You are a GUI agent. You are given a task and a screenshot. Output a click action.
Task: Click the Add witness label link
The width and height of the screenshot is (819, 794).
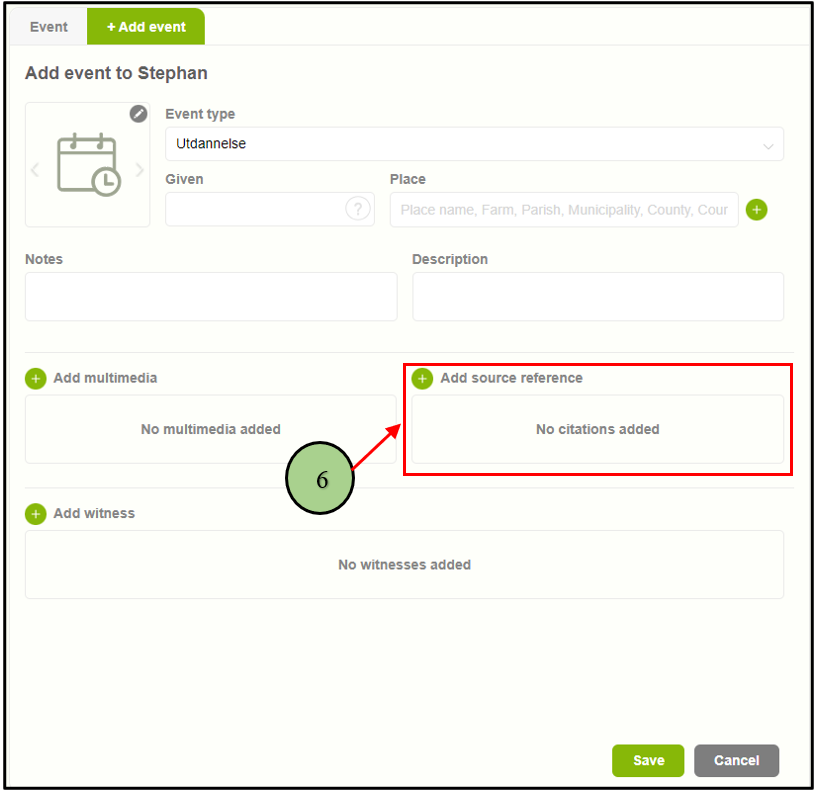tap(94, 514)
